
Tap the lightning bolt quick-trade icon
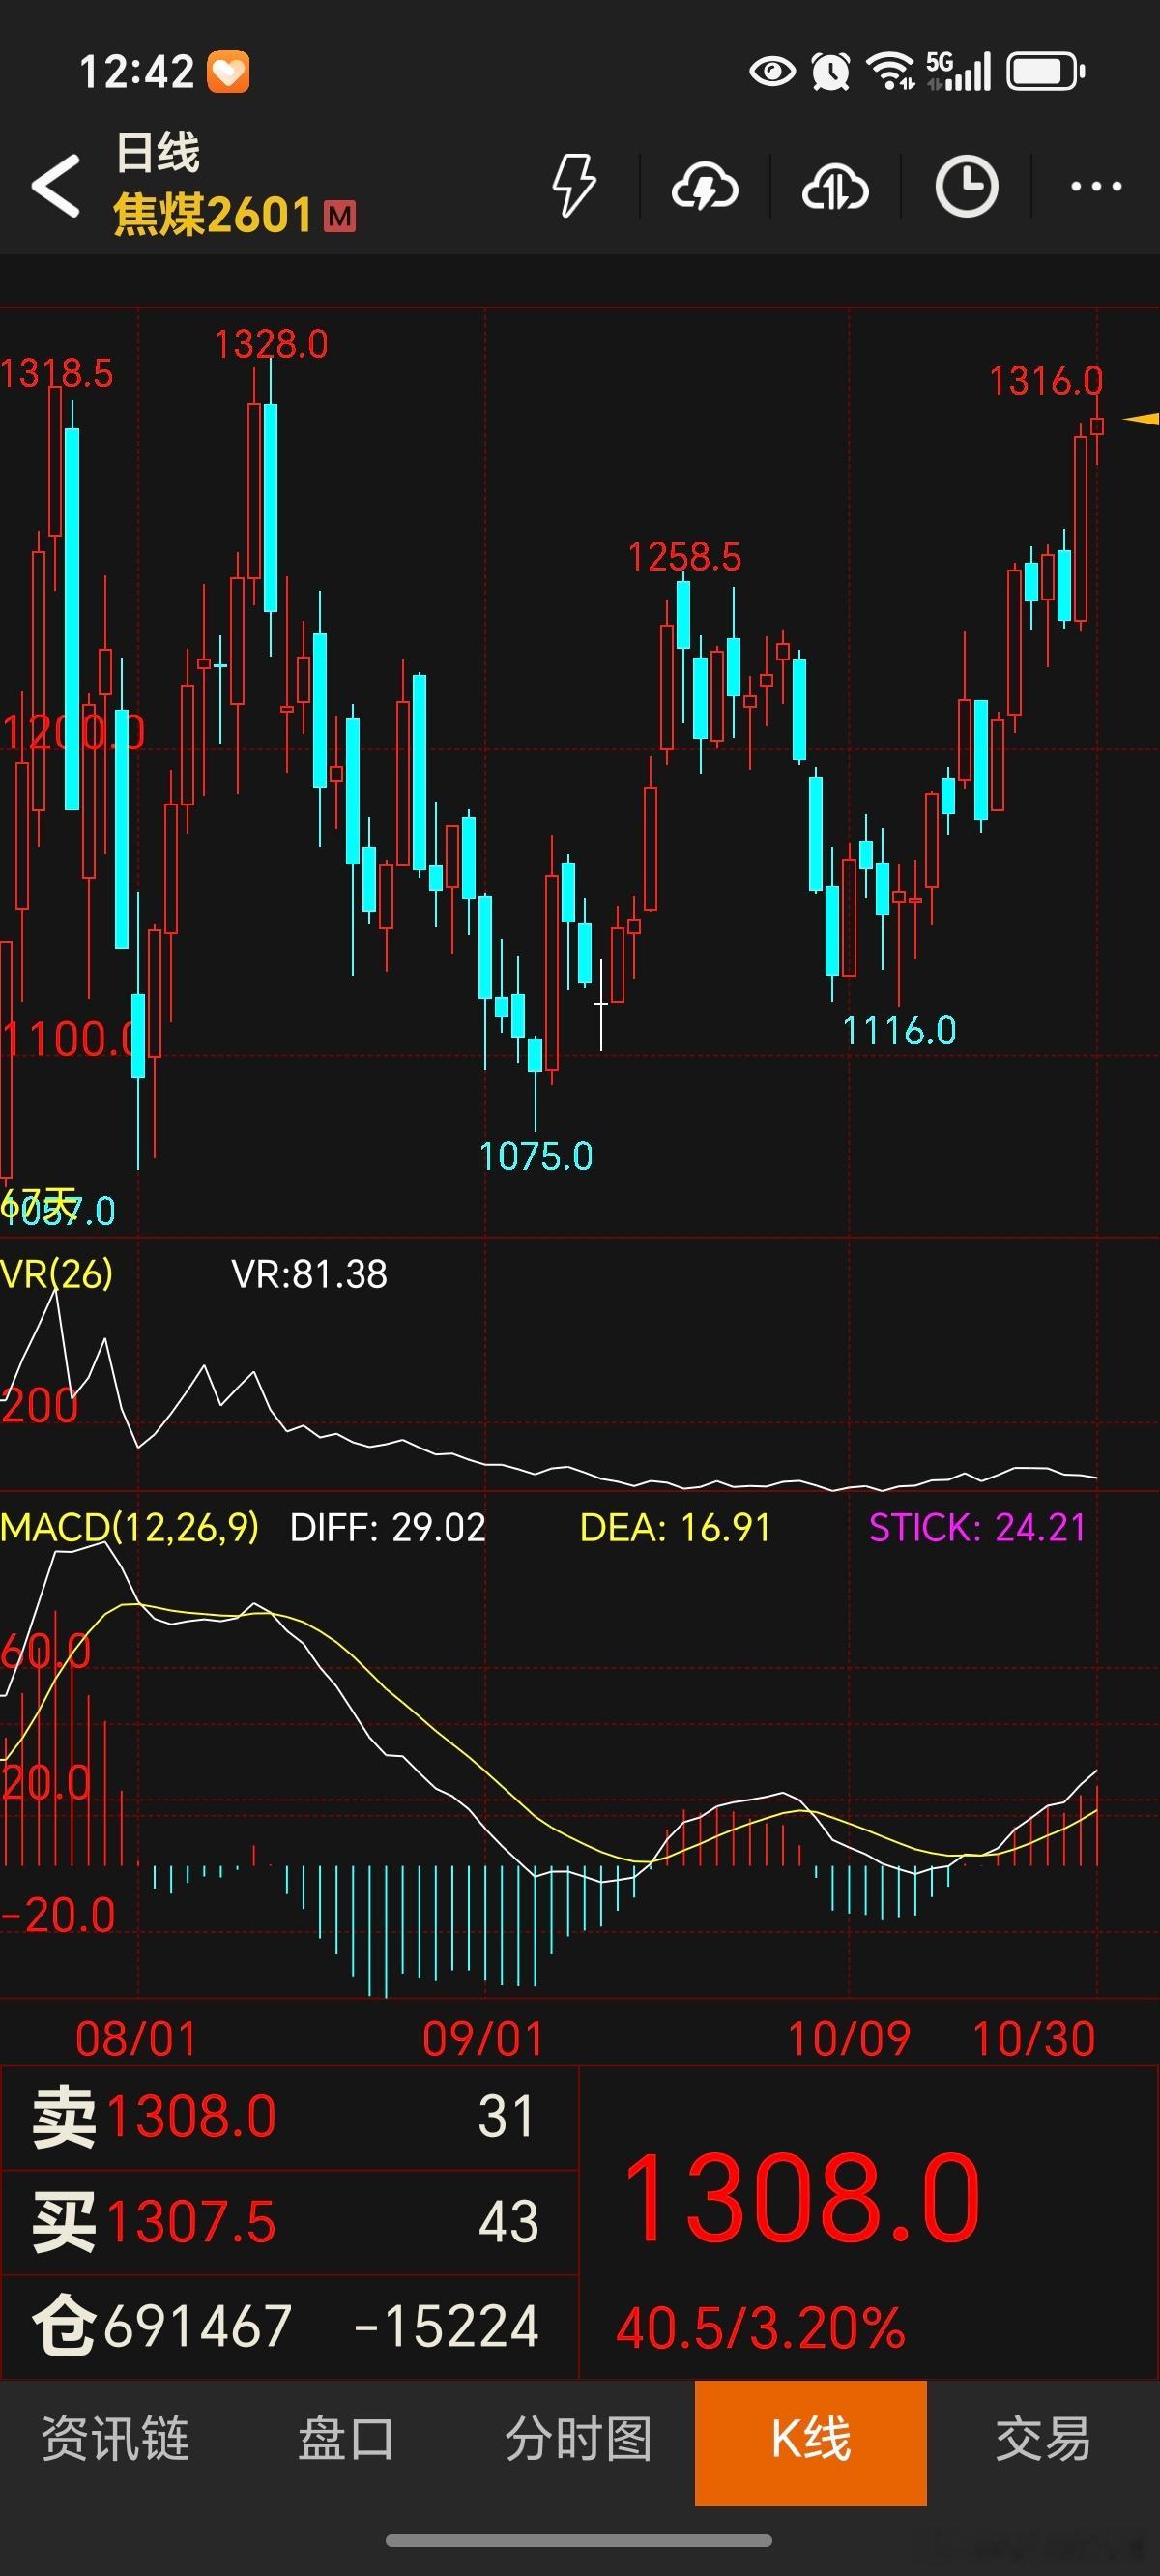[575, 186]
